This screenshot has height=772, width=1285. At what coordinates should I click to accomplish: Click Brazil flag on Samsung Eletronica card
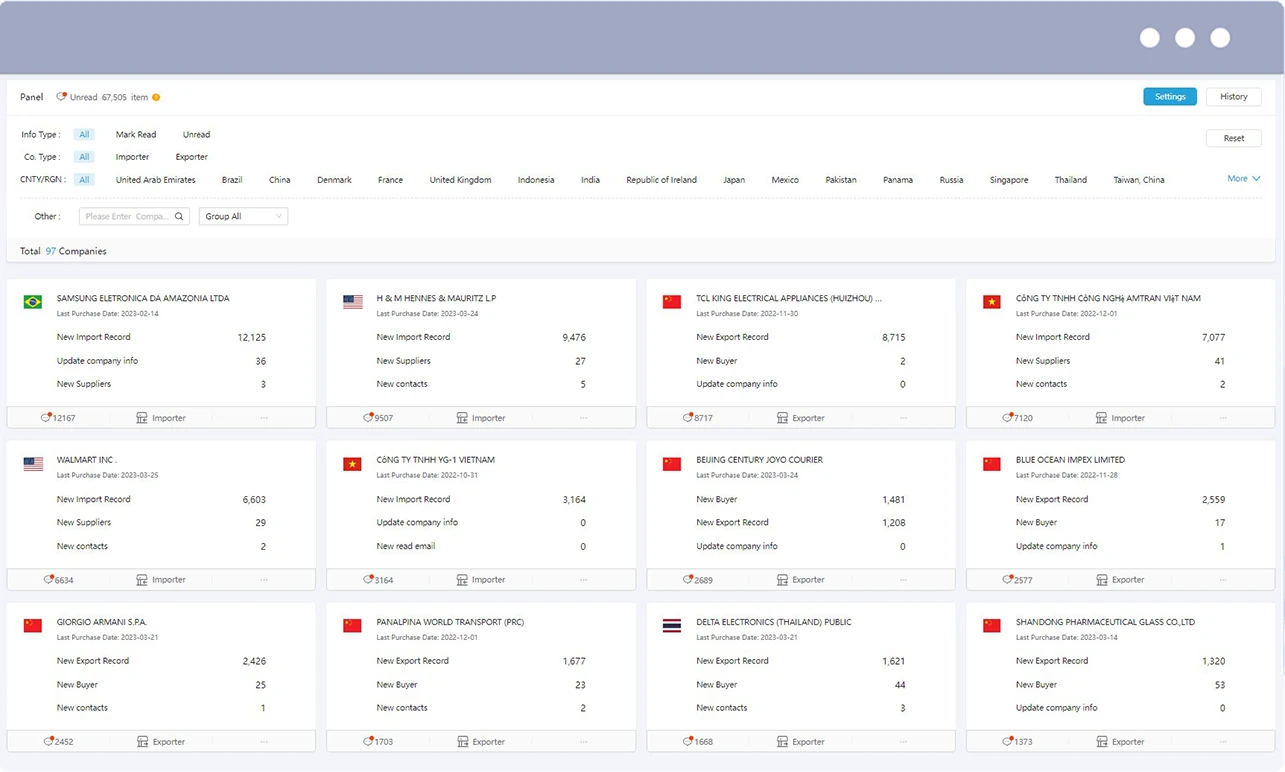33,302
